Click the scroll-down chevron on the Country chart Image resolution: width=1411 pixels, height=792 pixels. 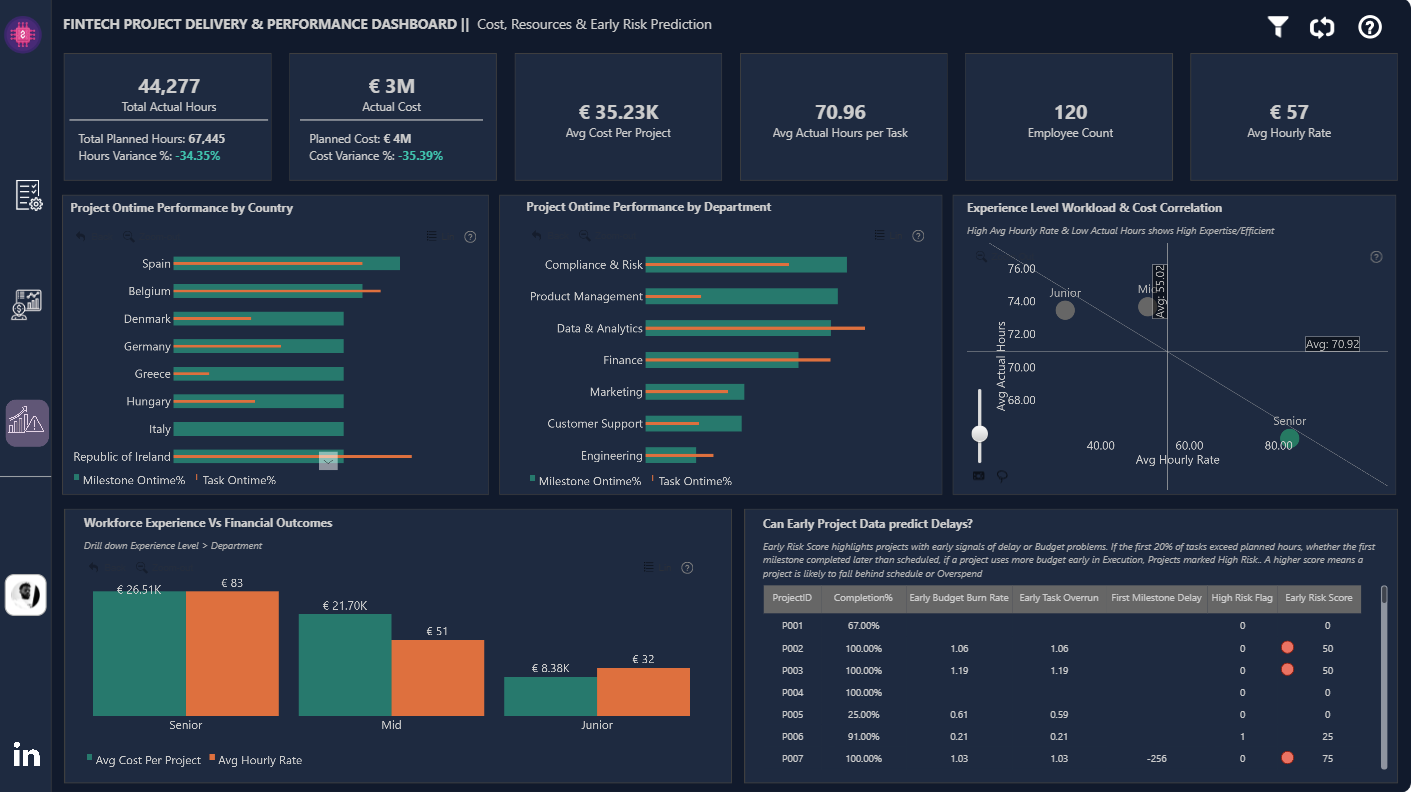click(328, 460)
